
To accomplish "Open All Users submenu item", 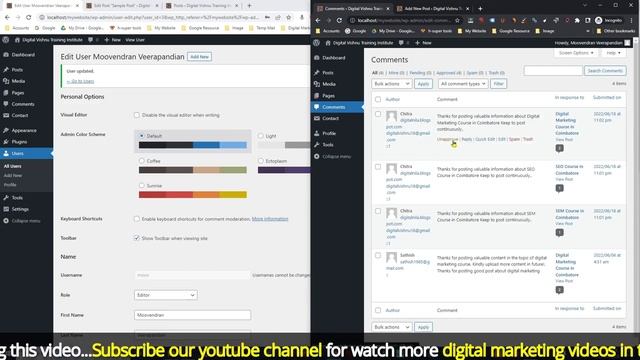I will click(13, 166).
